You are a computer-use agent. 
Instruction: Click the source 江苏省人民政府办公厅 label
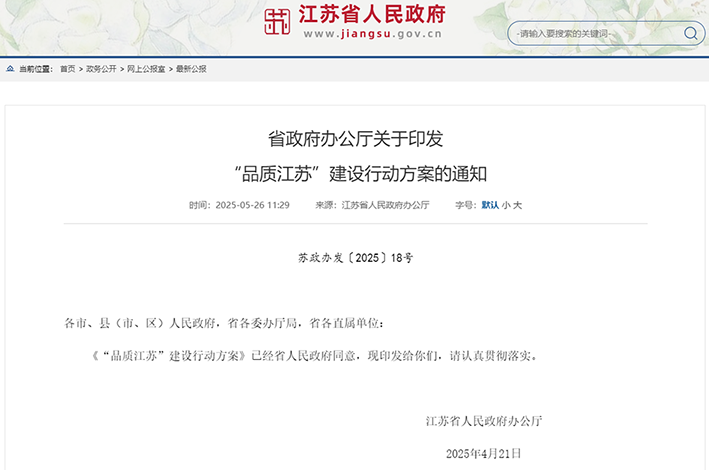(x=385, y=205)
